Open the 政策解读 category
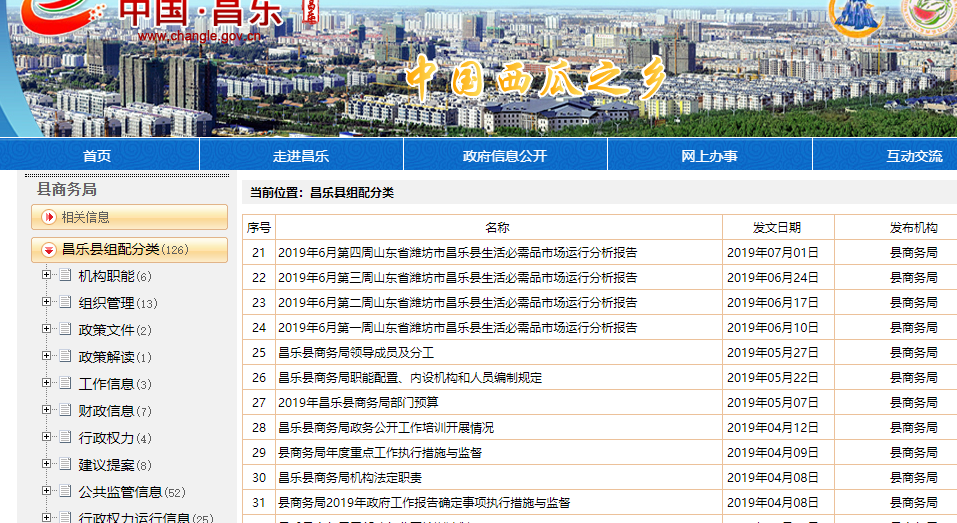957x523 pixels. [106, 357]
